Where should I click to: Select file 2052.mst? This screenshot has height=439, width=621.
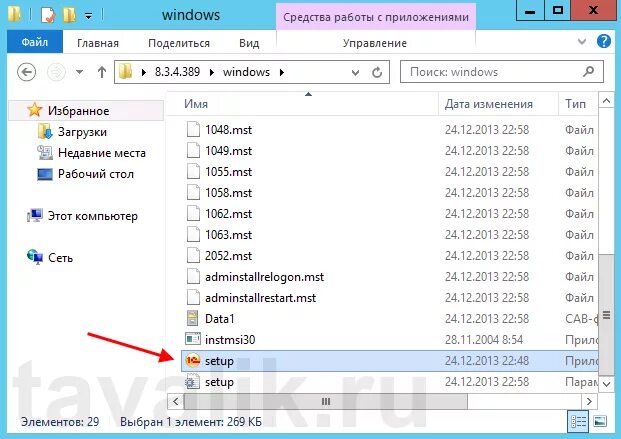pos(228,256)
